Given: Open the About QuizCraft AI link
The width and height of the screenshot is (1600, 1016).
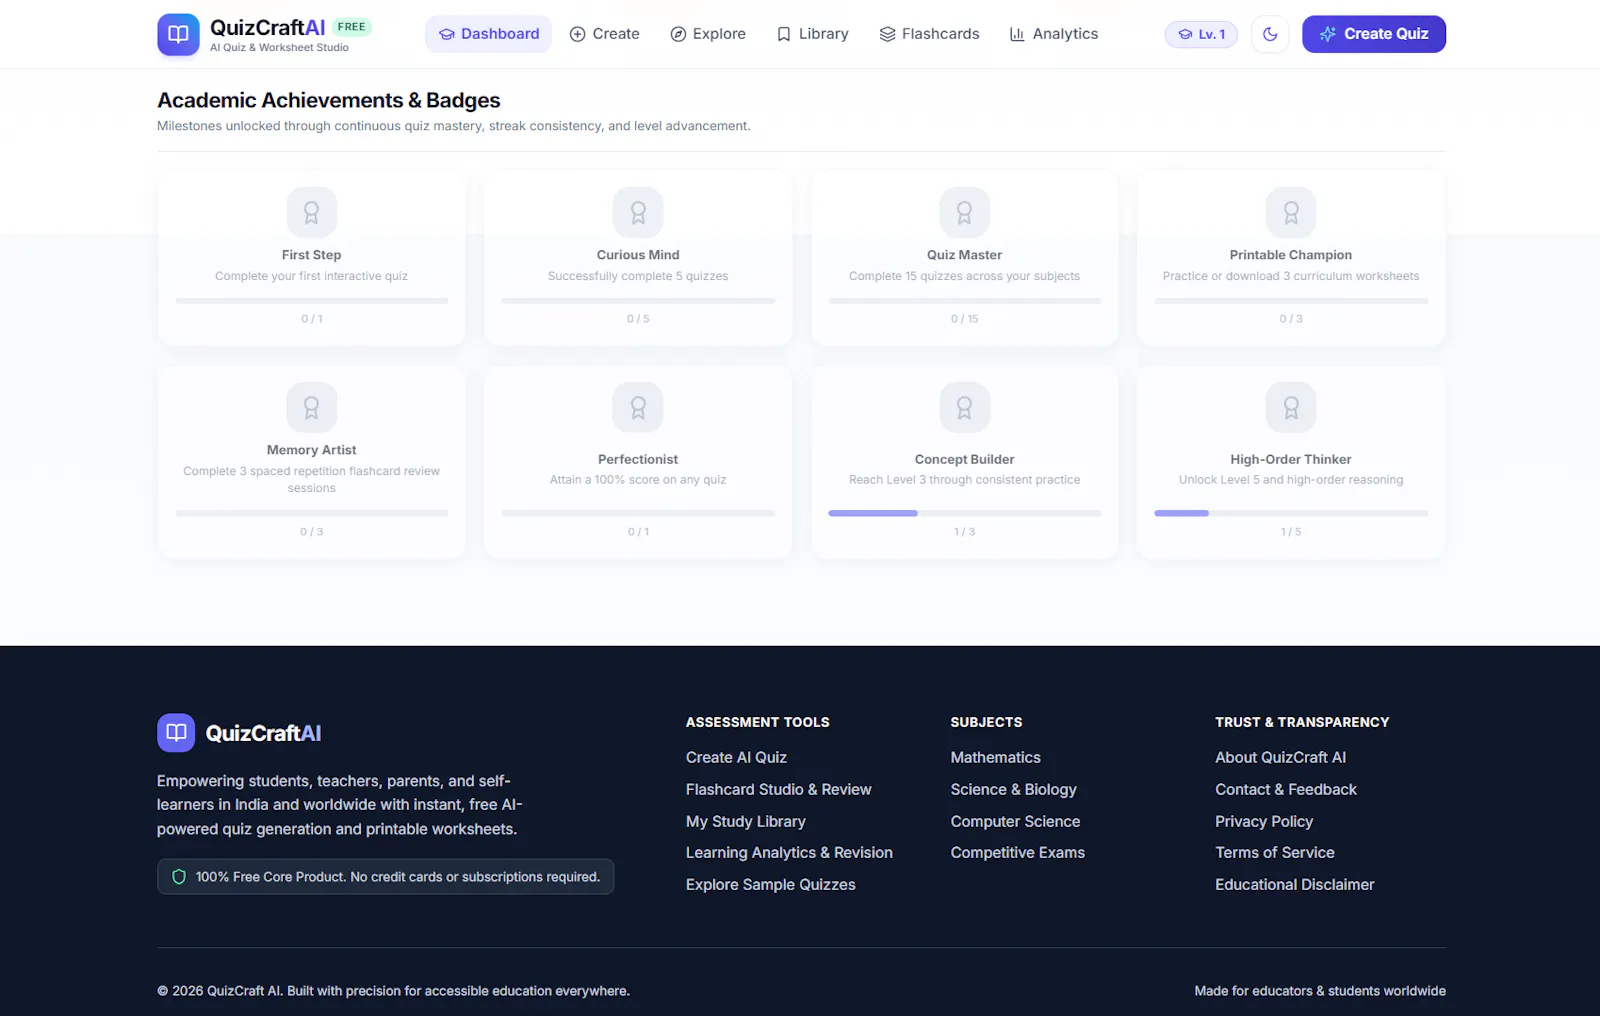Looking at the screenshot, I should (1281, 758).
